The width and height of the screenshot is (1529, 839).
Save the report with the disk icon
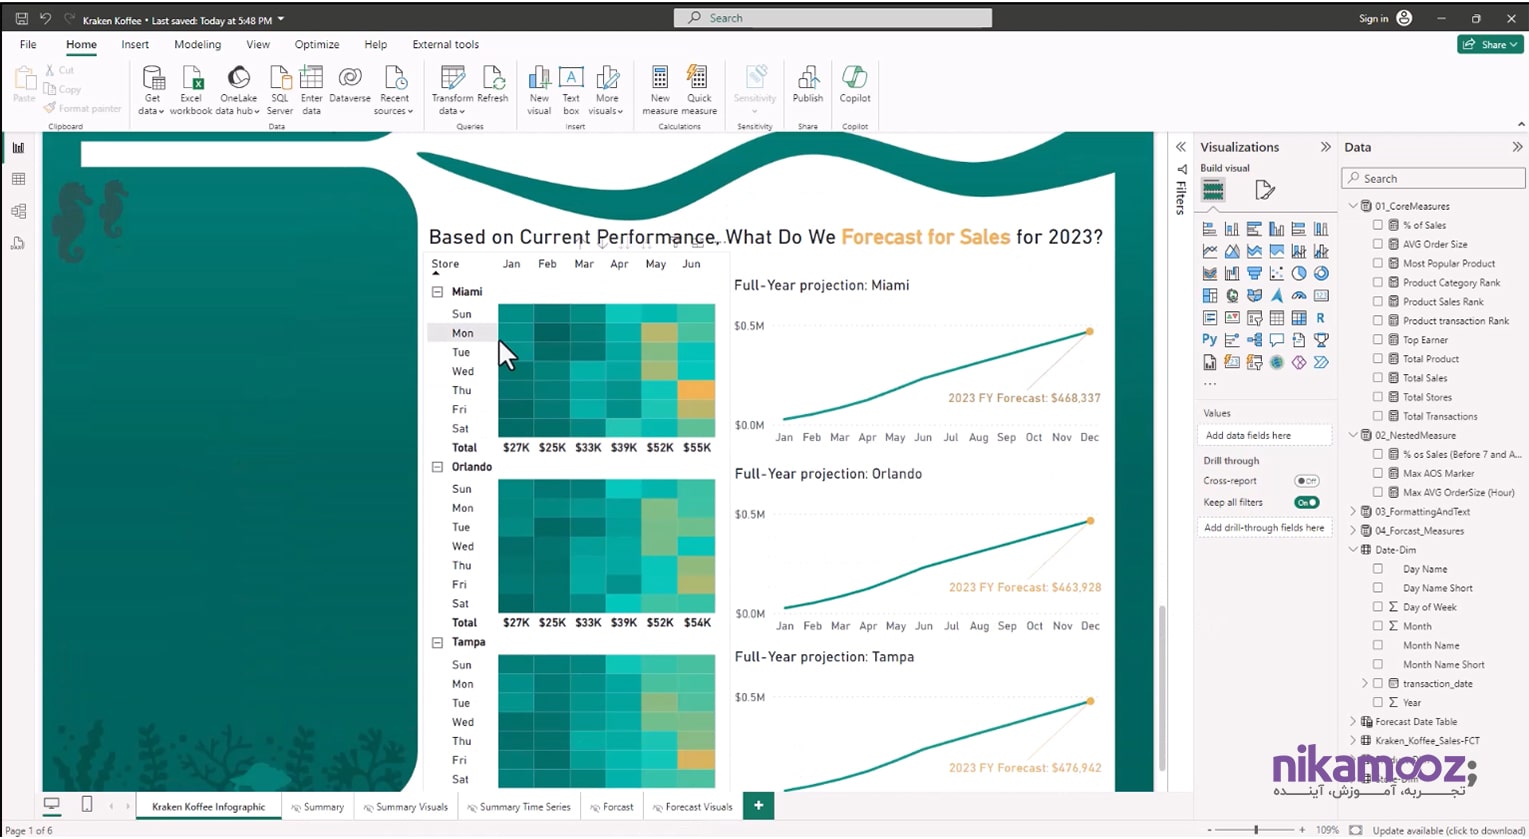pyautogui.click(x=21, y=18)
